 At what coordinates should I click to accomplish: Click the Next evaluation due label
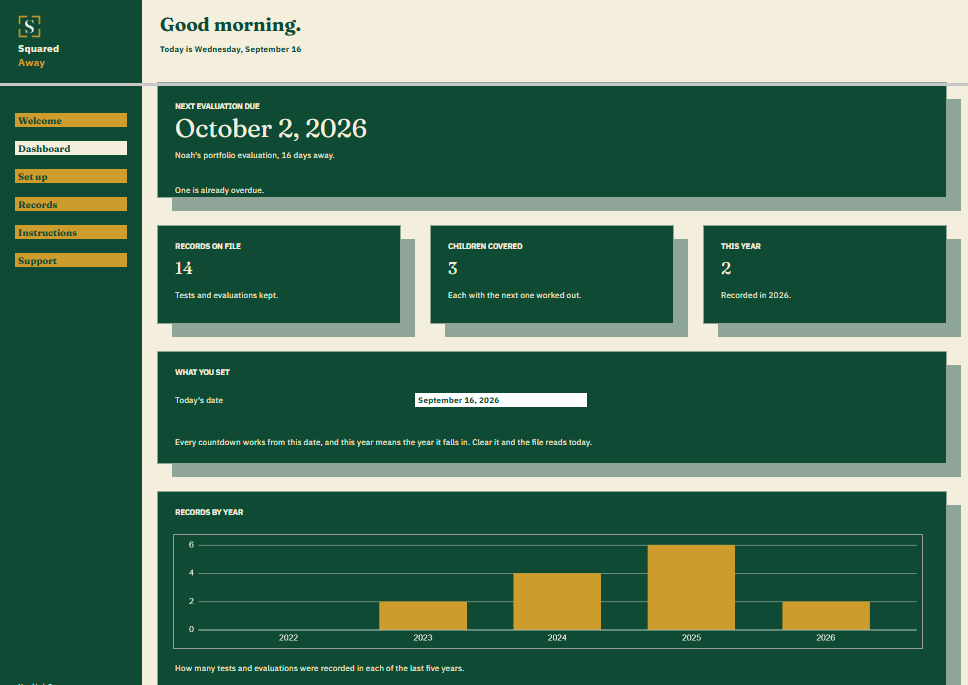tap(217, 106)
